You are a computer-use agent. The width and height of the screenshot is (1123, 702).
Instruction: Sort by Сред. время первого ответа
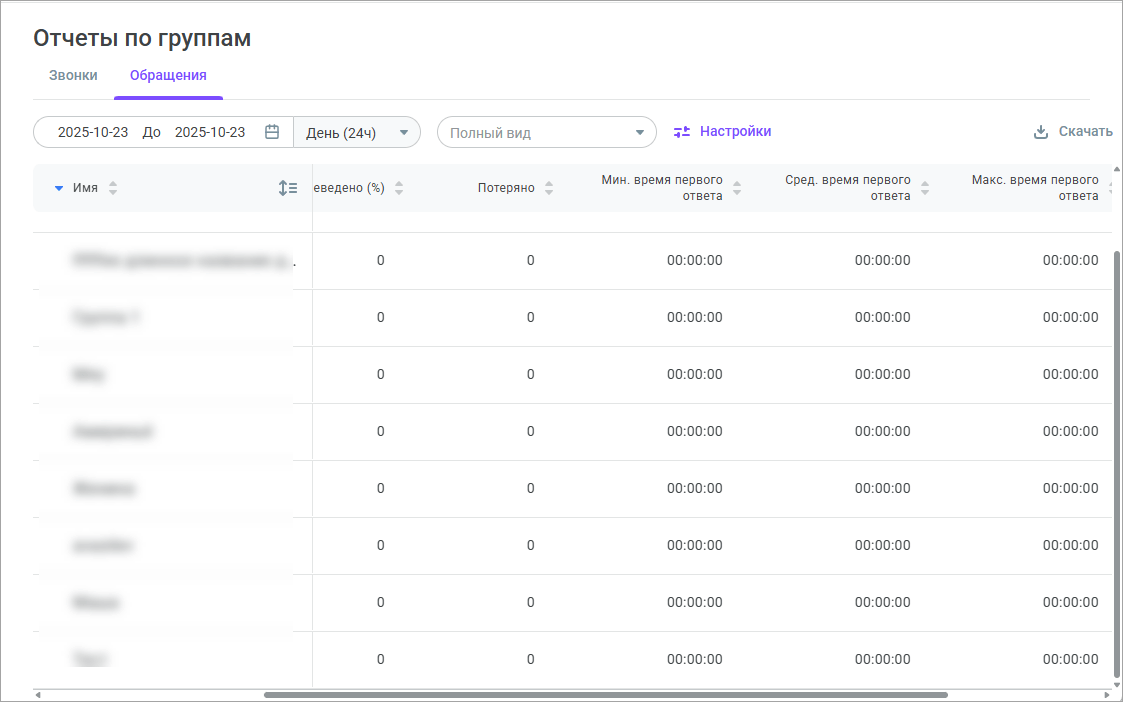click(x=925, y=188)
